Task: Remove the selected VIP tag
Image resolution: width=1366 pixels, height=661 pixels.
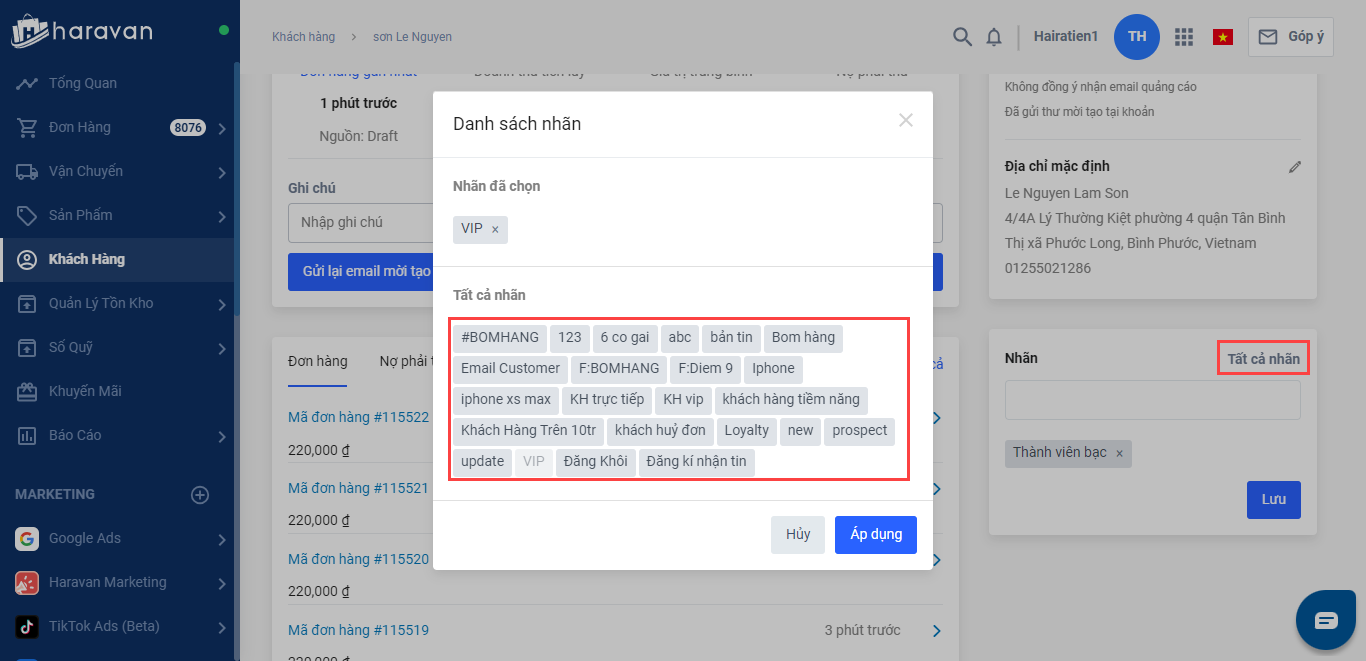Action: point(495,230)
